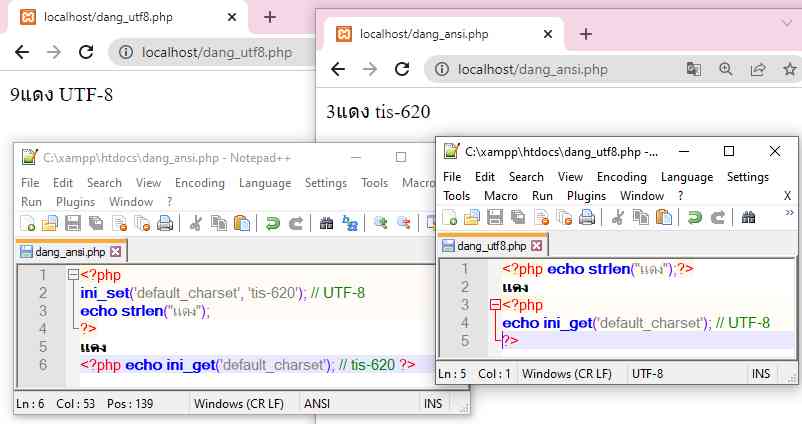The width and height of the screenshot is (802, 424).
Task: Click the zoom magnifier icon in address bar
Action: tap(726, 69)
